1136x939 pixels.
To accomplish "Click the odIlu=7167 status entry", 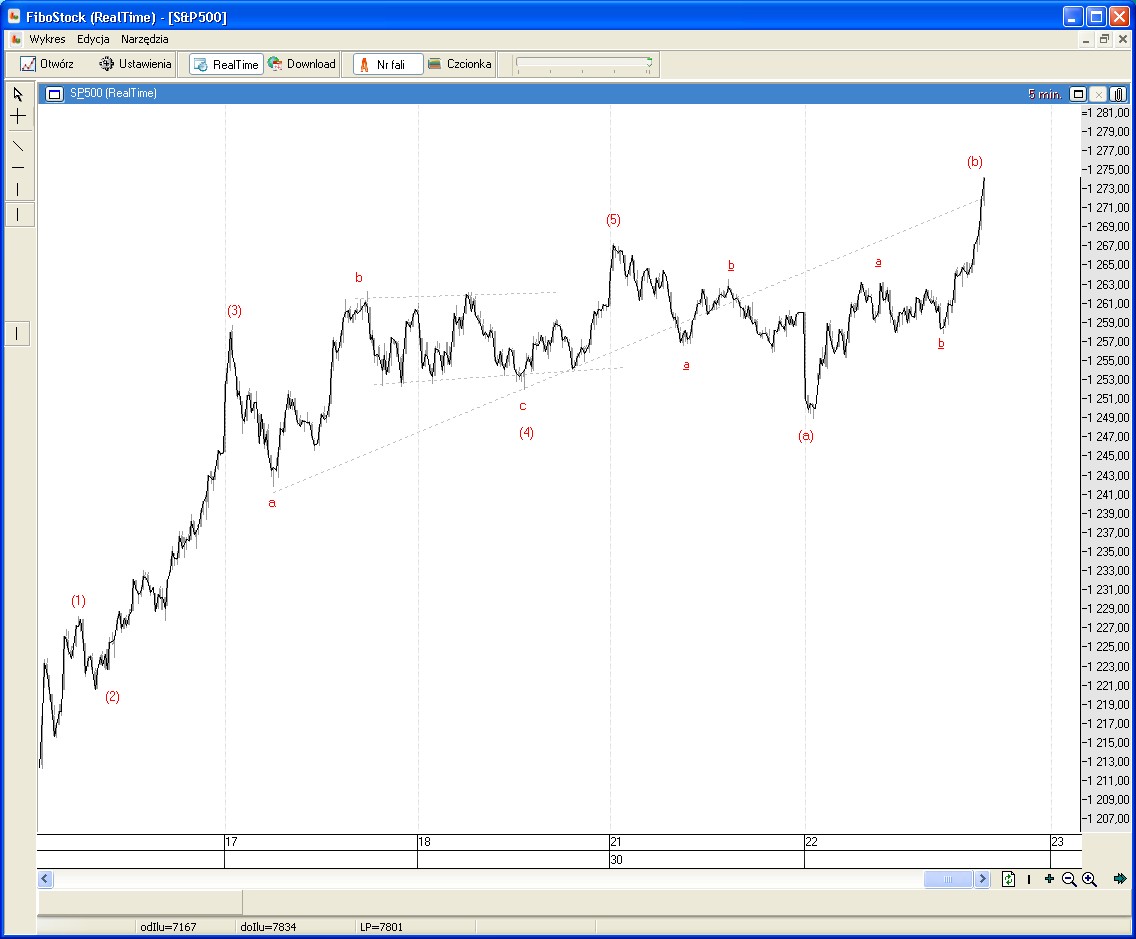I will (x=168, y=927).
